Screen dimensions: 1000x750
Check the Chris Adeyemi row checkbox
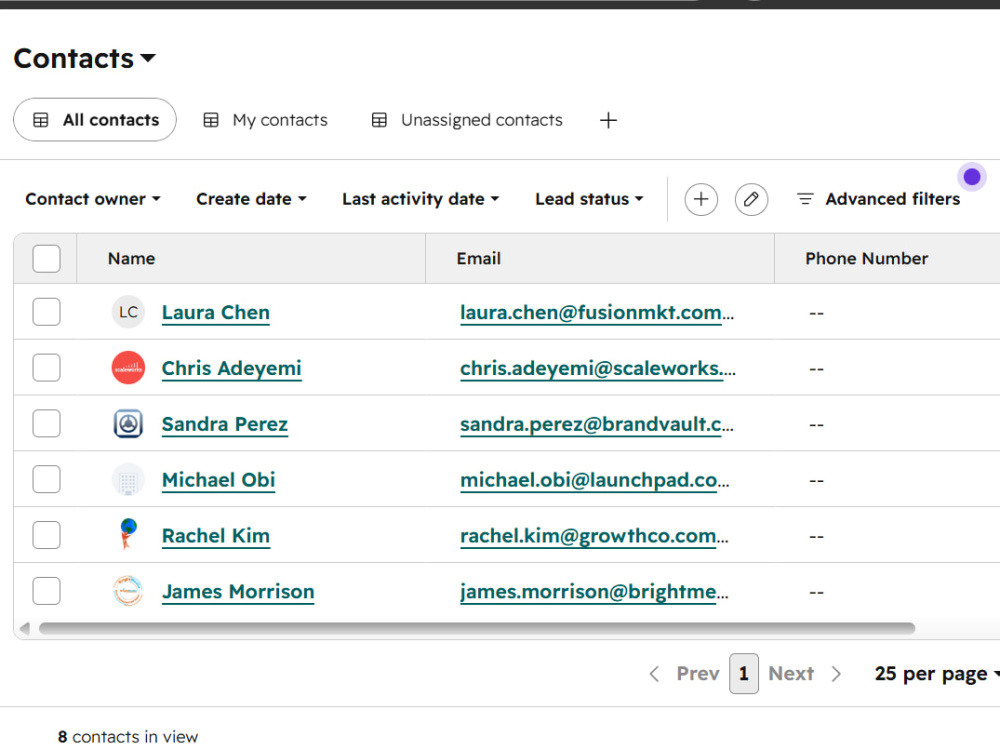click(47, 368)
